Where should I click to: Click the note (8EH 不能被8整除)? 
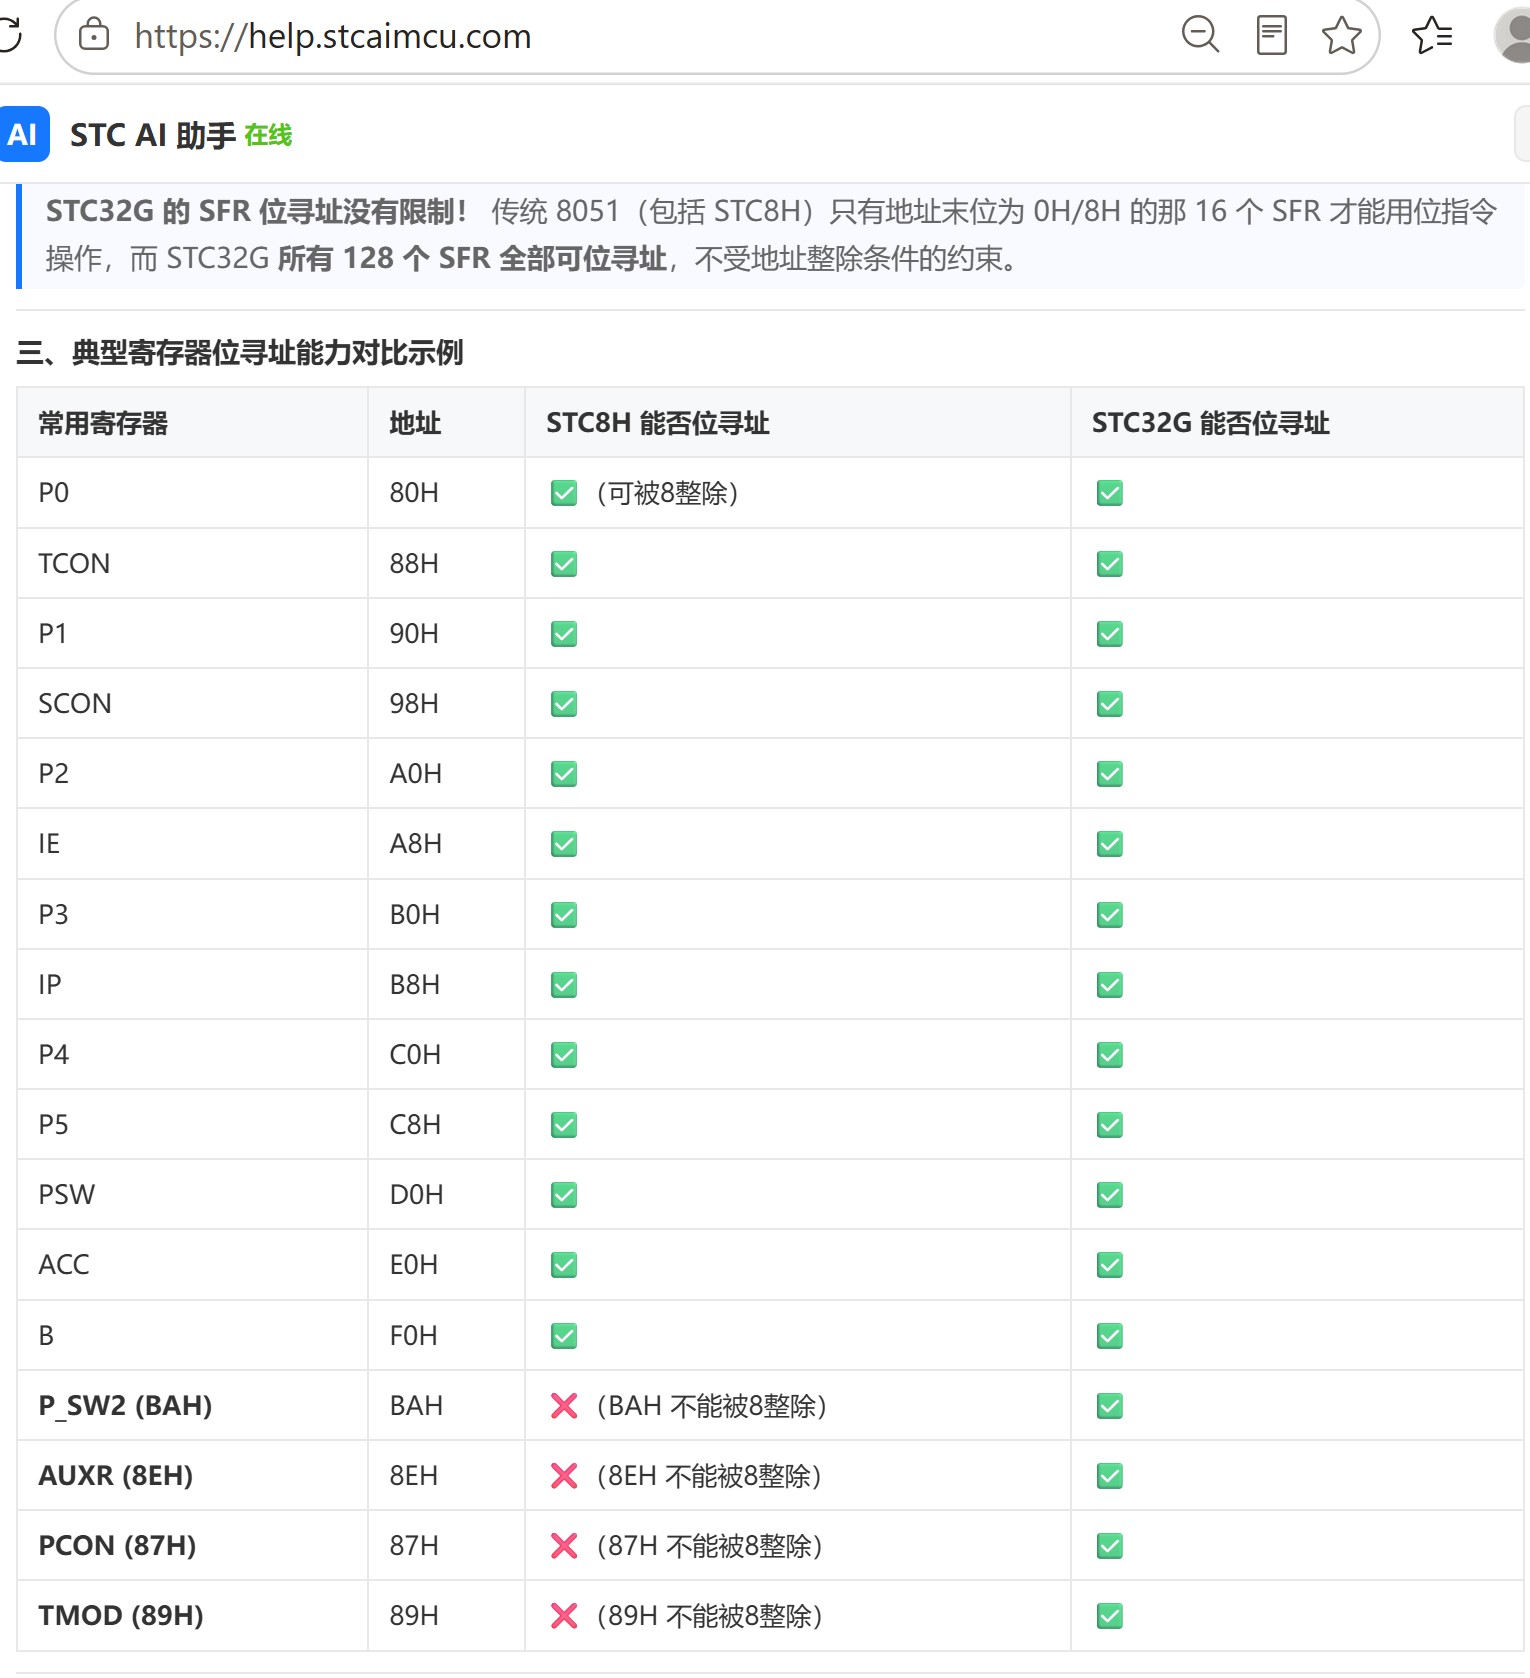(709, 1476)
